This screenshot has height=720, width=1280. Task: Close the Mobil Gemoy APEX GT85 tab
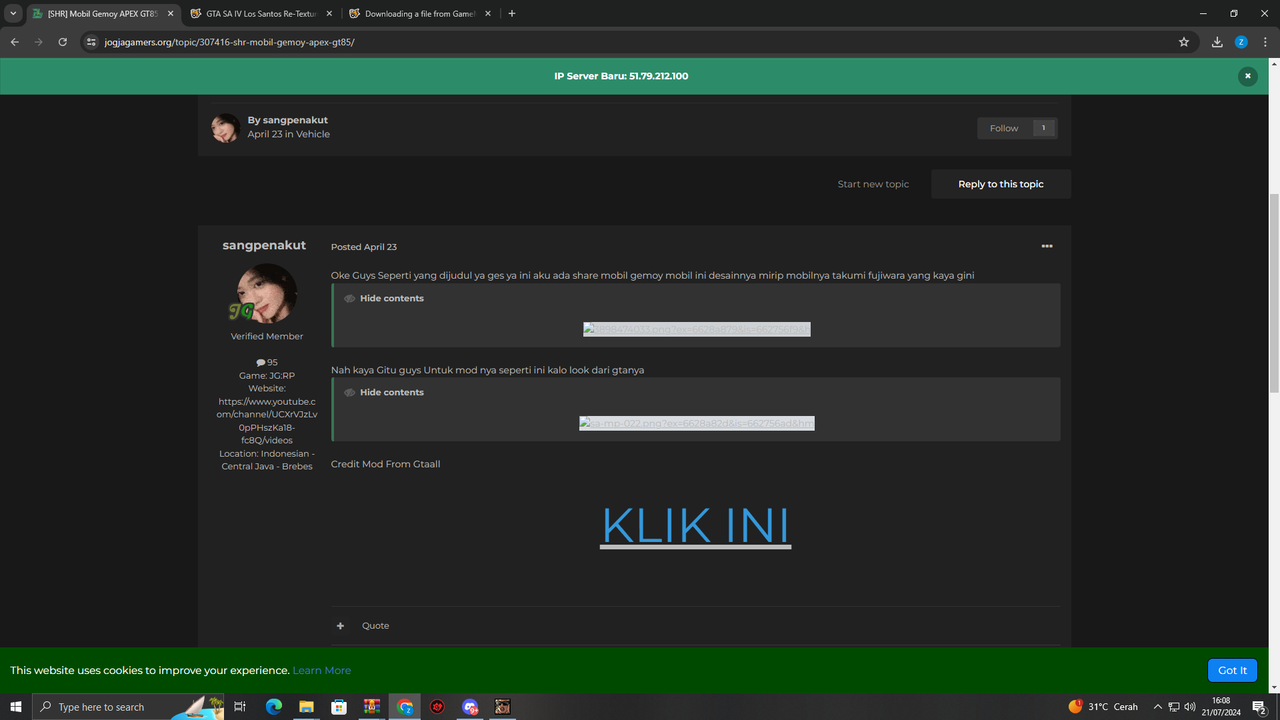click(170, 14)
